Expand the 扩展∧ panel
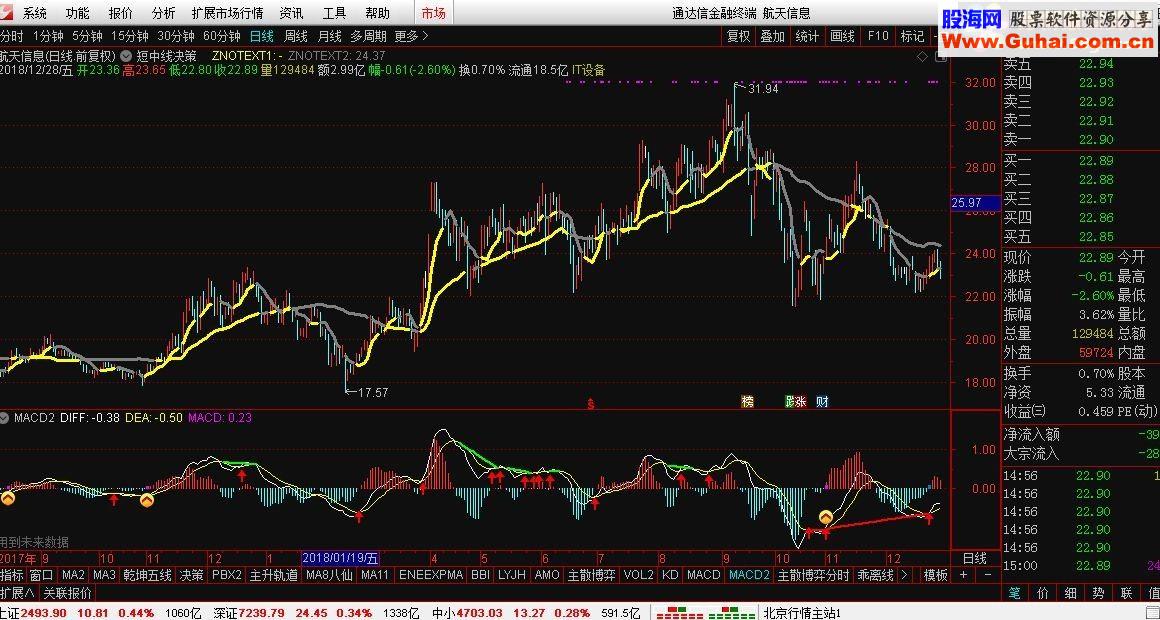Image resolution: width=1160 pixels, height=620 pixels. coord(18,593)
